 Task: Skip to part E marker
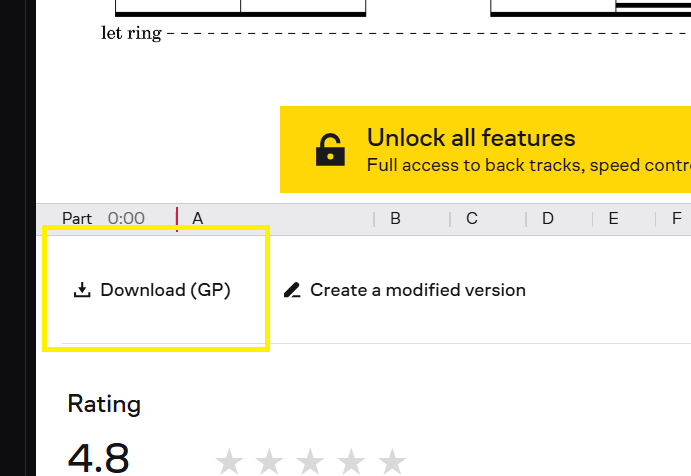tap(612, 218)
